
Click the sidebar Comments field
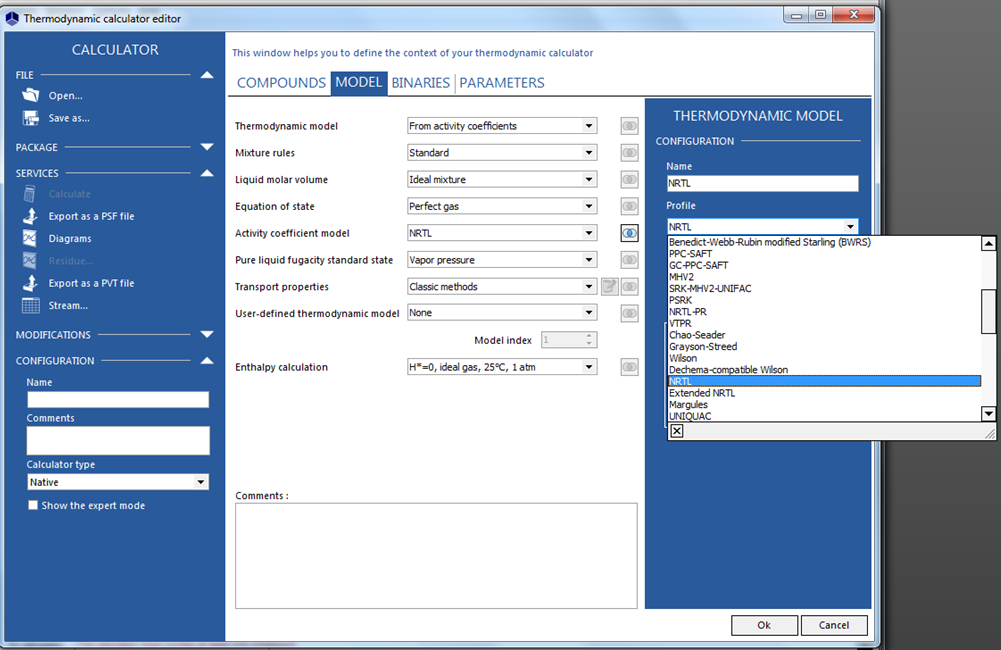coord(118,441)
